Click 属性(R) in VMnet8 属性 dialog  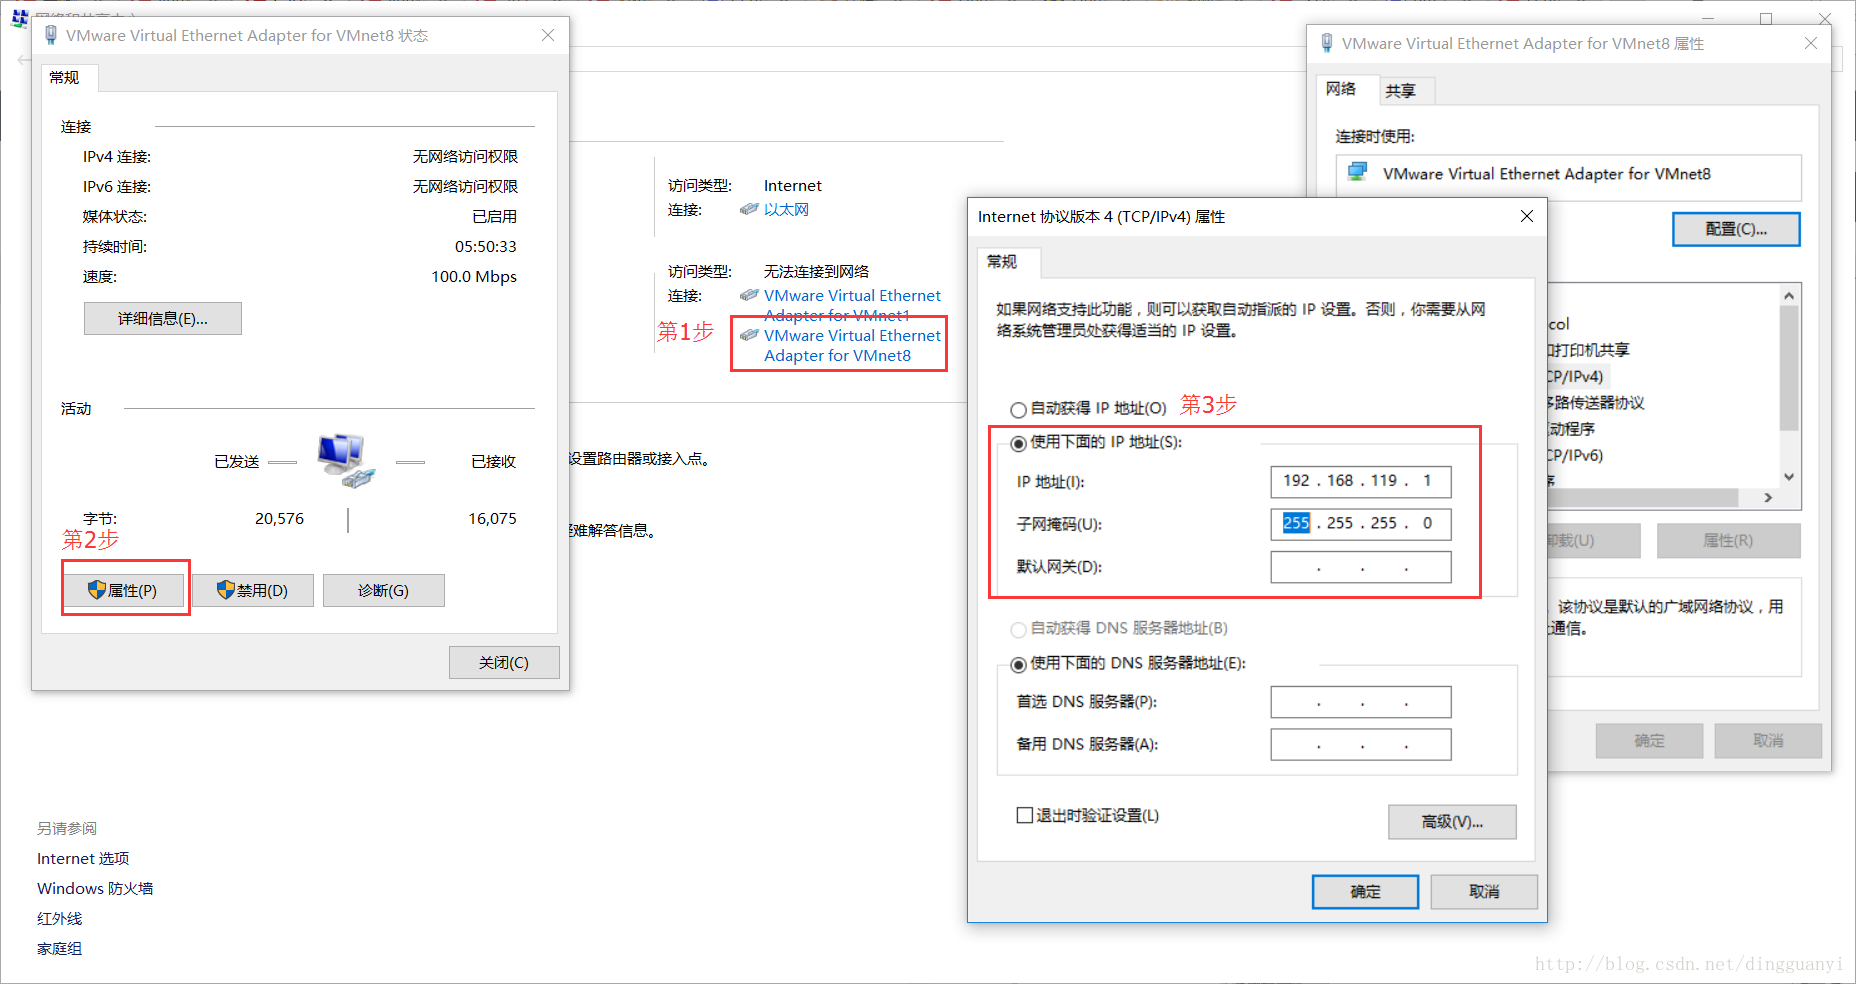pyautogui.click(x=1728, y=541)
